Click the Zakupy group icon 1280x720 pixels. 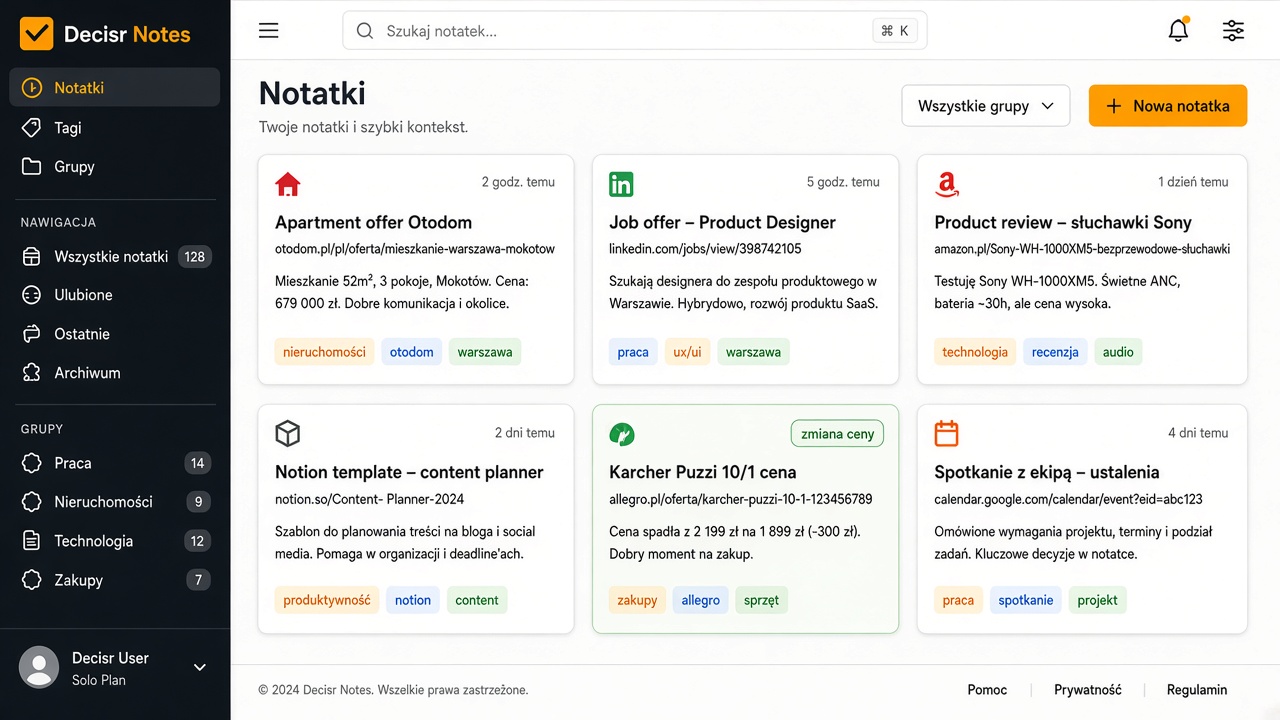(32, 580)
